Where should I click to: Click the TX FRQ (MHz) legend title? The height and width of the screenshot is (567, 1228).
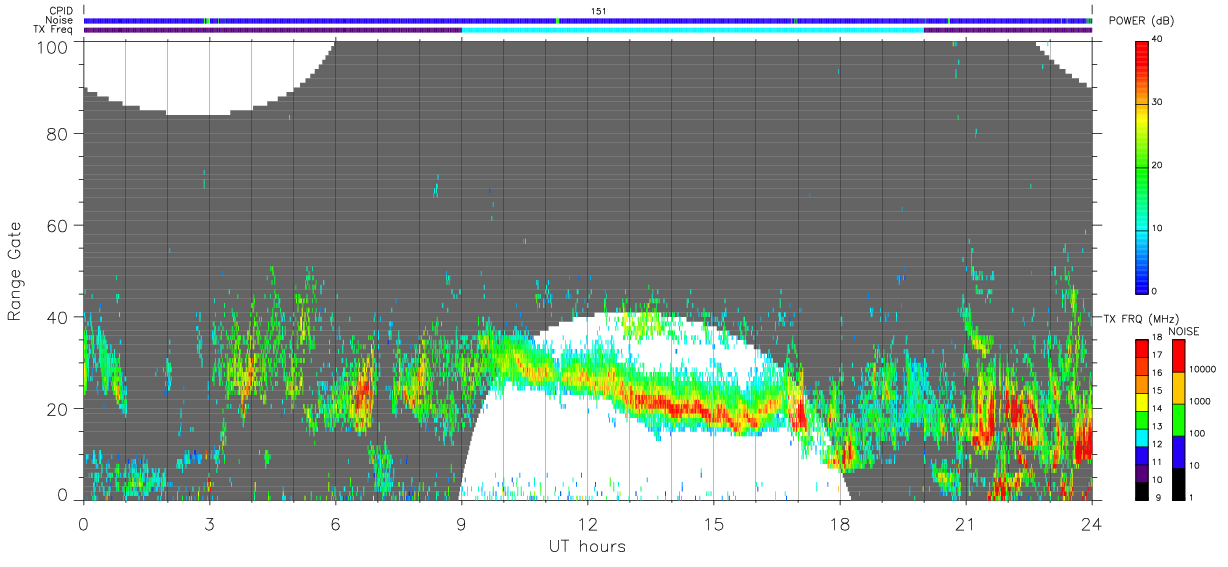click(x=1139, y=318)
